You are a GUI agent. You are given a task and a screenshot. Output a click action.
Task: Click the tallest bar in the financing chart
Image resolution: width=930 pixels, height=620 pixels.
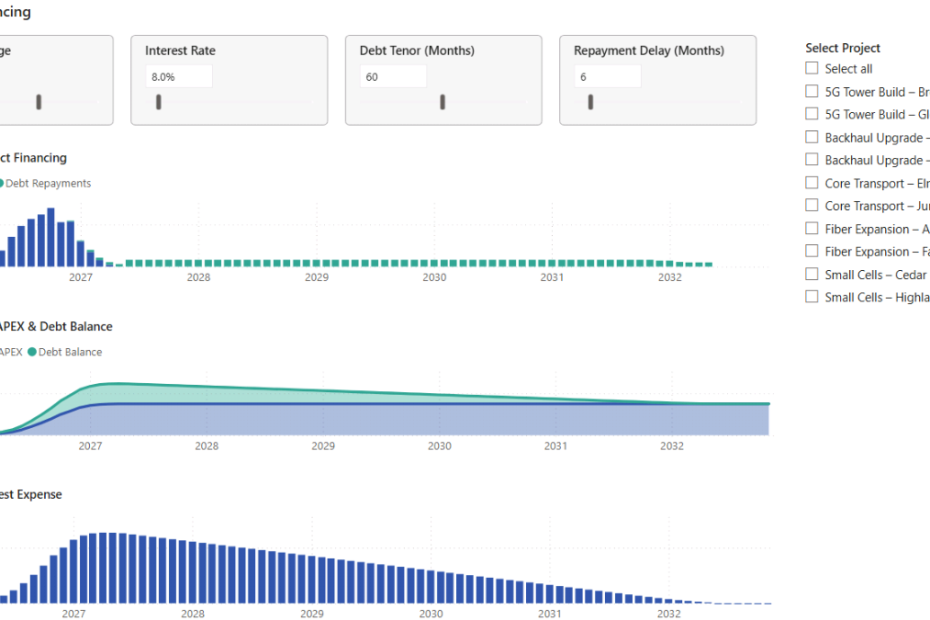point(50,235)
